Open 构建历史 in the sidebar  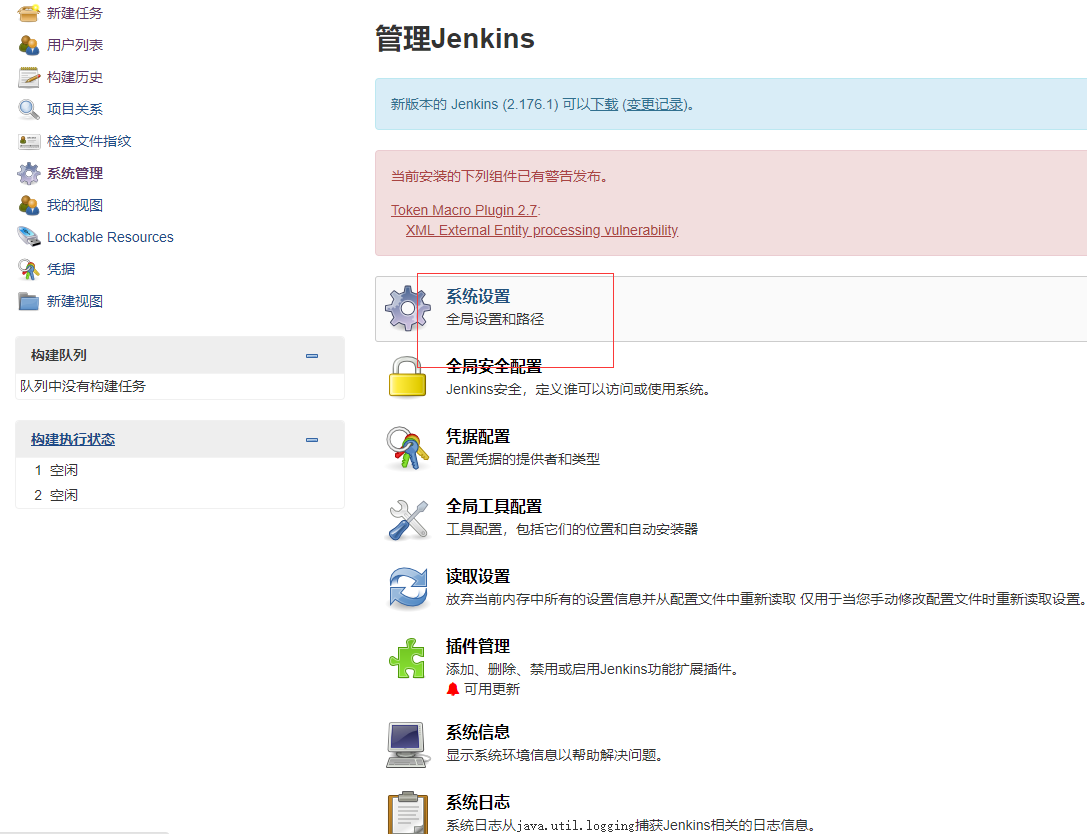(75, 77)
